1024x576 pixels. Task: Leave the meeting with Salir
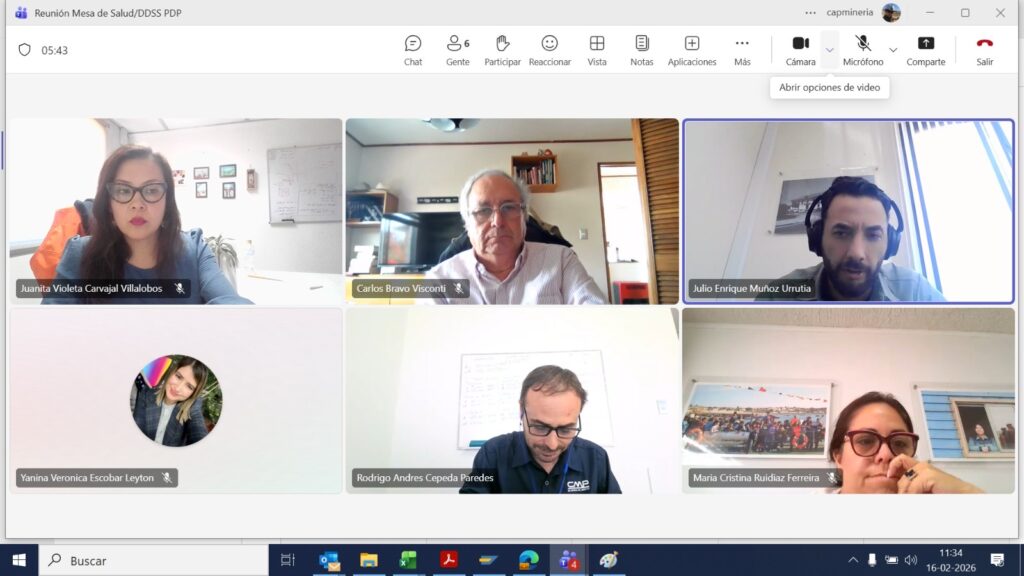pyautogui.click(x=985, y=49)
